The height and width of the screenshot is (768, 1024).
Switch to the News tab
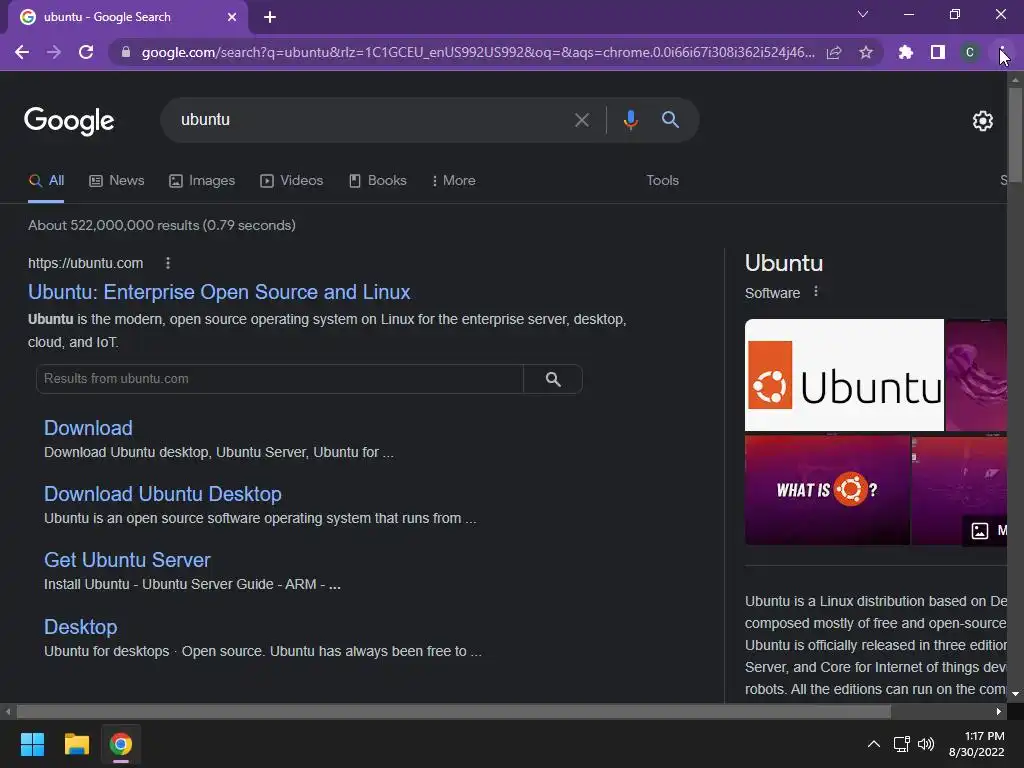click(117, 181)
